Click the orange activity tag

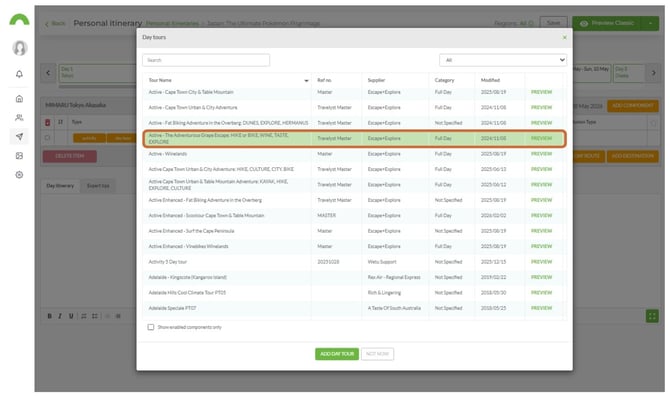pyautogui.click(x=89, y=138)
